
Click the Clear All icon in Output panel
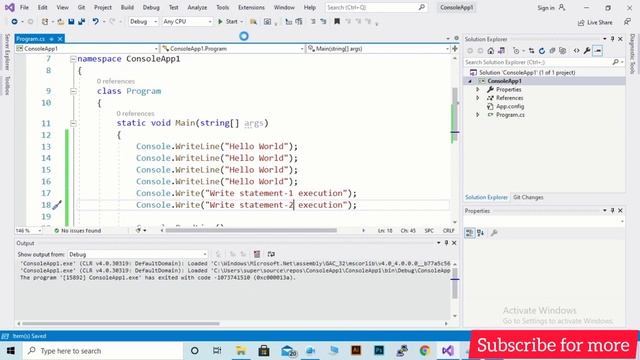pyautogui.click(x=257, y=254)
